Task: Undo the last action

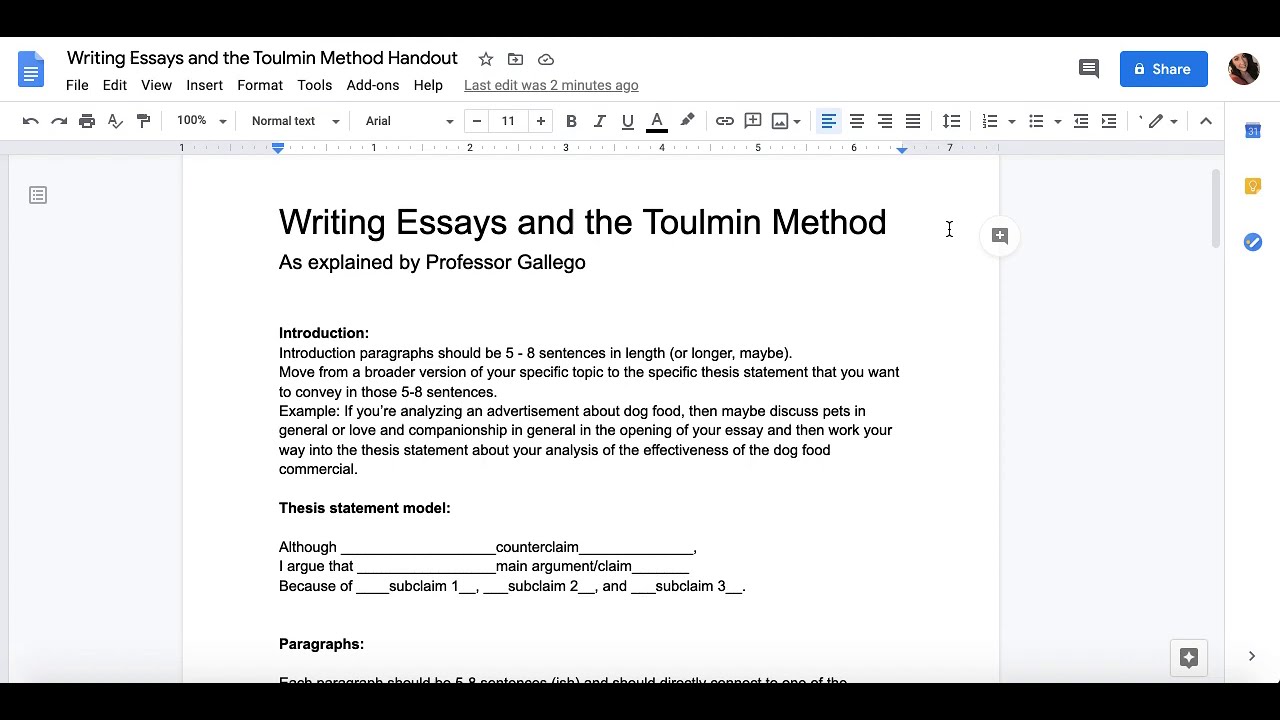Action: coord(31,121)
